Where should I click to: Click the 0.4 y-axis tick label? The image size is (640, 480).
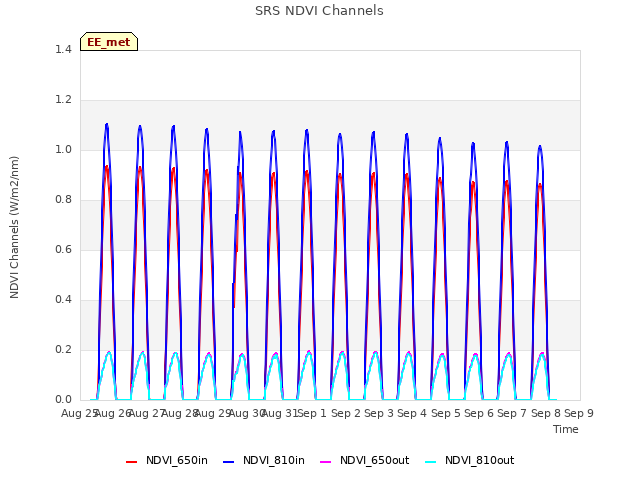pos(63,300)
